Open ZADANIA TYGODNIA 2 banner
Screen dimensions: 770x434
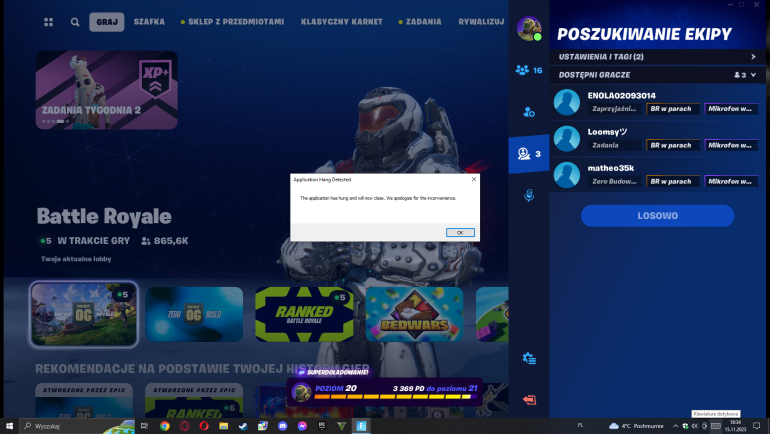tap(107, 90)
